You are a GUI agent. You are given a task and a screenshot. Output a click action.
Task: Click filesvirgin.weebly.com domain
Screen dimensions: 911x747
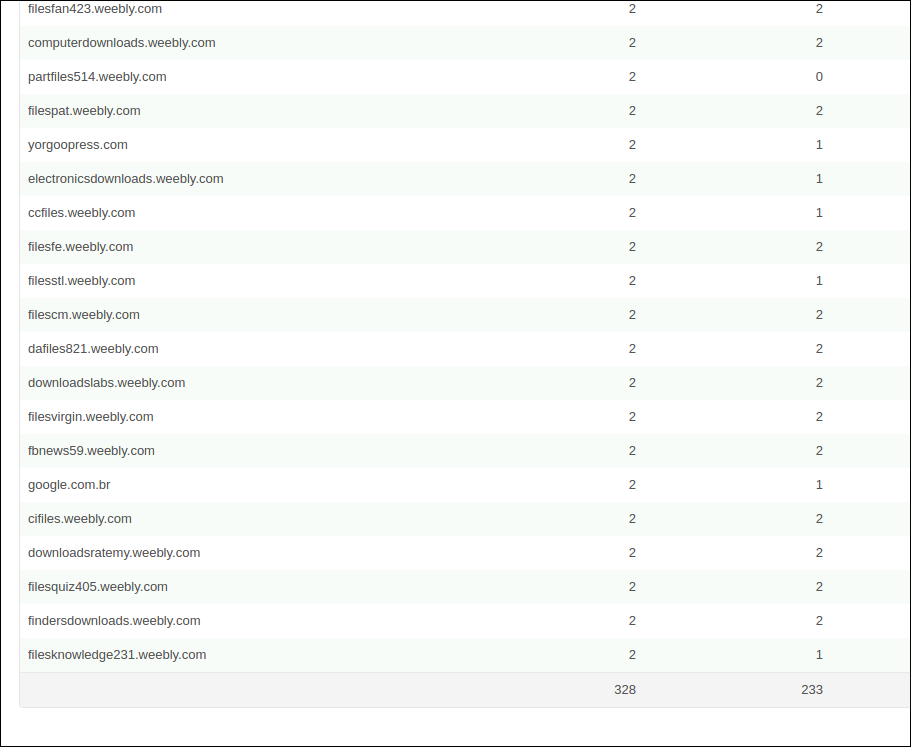91,416
